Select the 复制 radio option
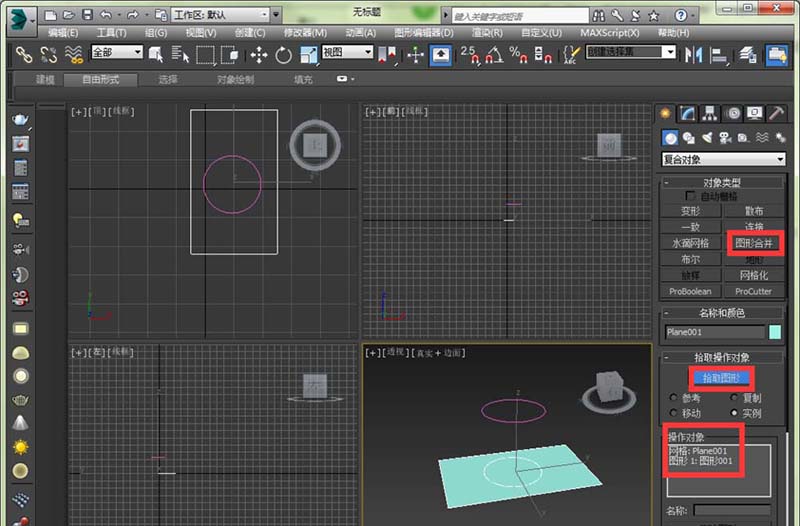 pyautogui.click(x=732, y=398)
